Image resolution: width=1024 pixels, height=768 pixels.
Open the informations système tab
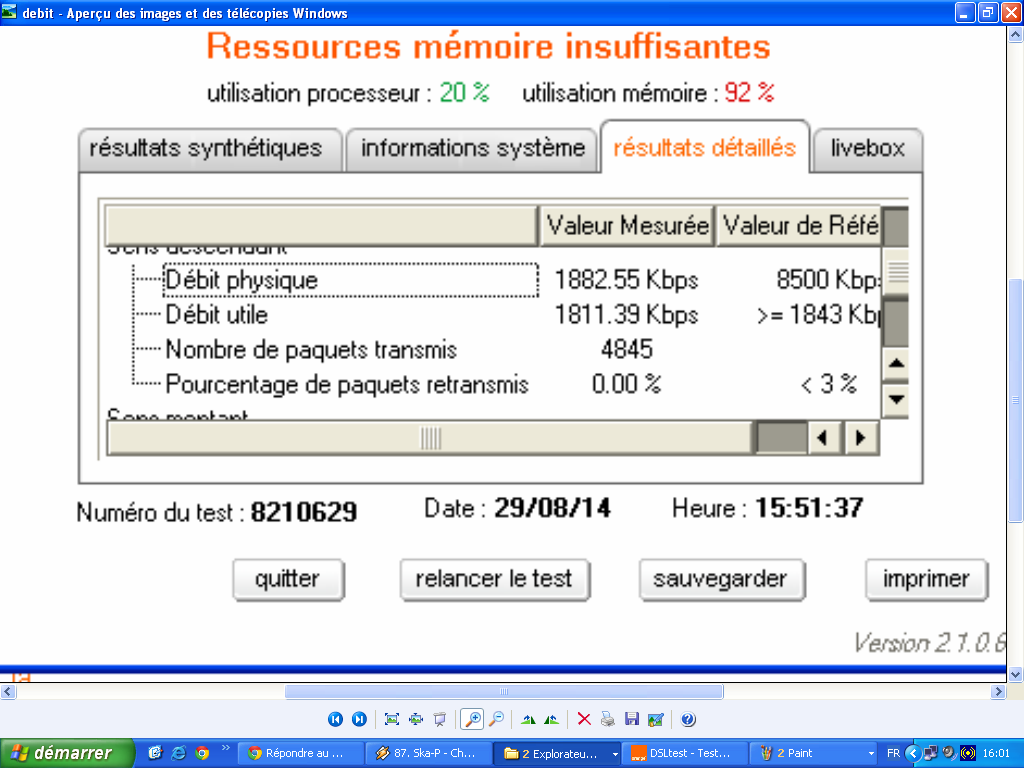472,149
